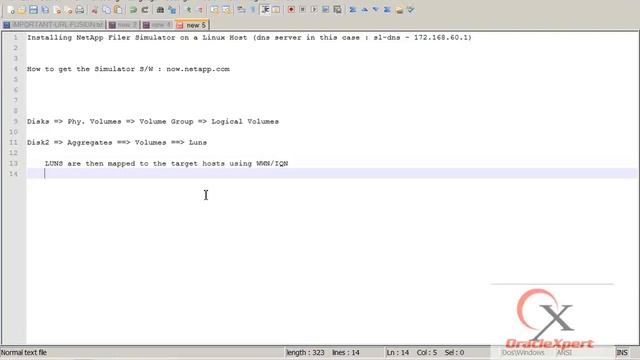Select the active new 5 tab

[192, 25]
